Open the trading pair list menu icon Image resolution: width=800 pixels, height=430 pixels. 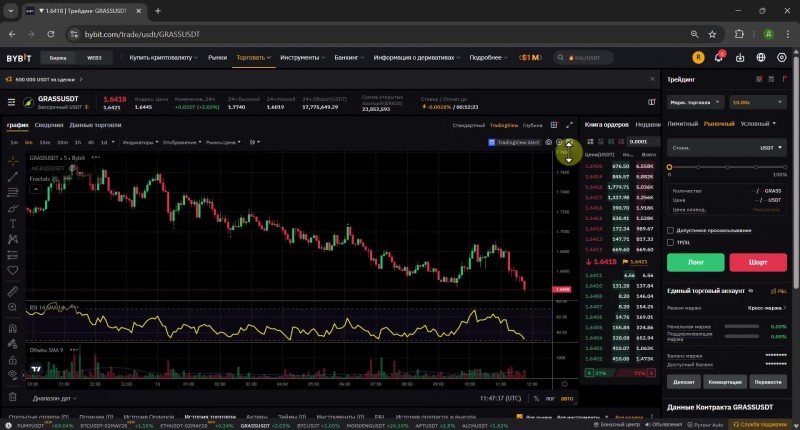[12, 102]
